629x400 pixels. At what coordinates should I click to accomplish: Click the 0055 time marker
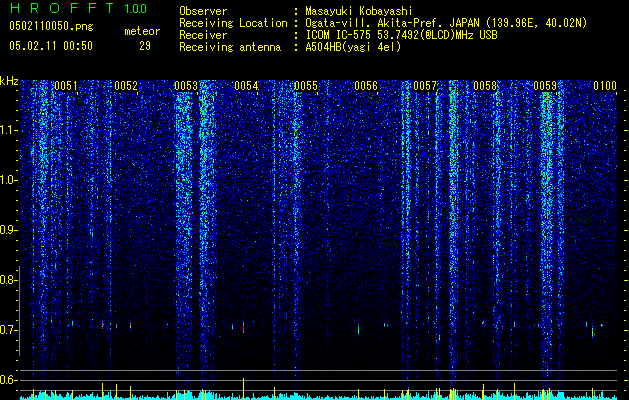(306, 86)
